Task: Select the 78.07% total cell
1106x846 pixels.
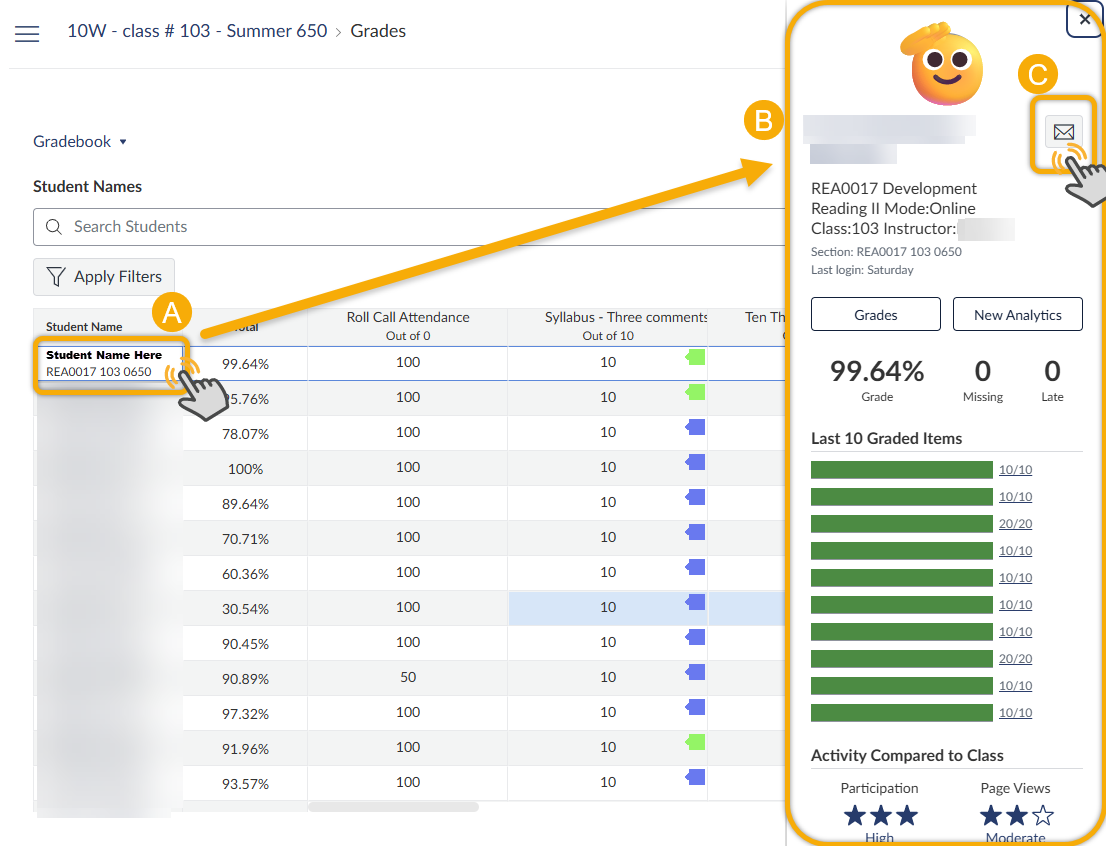Action: click(245, 434)
